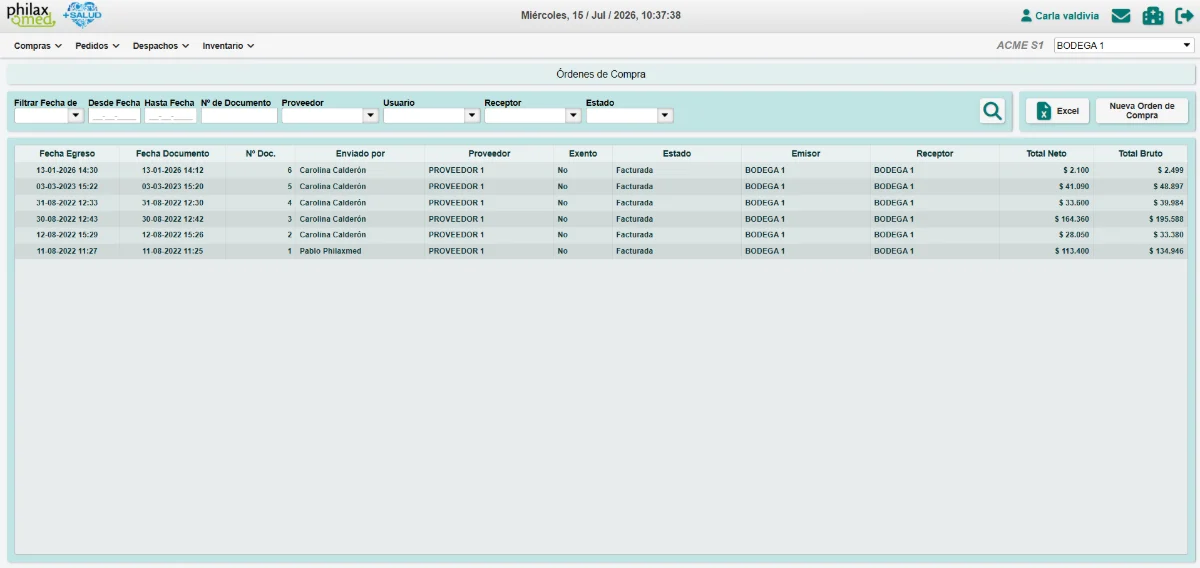Open the Carla valdivia user link
Screen dimensions: 1200x568
[x=1067, y=16]
